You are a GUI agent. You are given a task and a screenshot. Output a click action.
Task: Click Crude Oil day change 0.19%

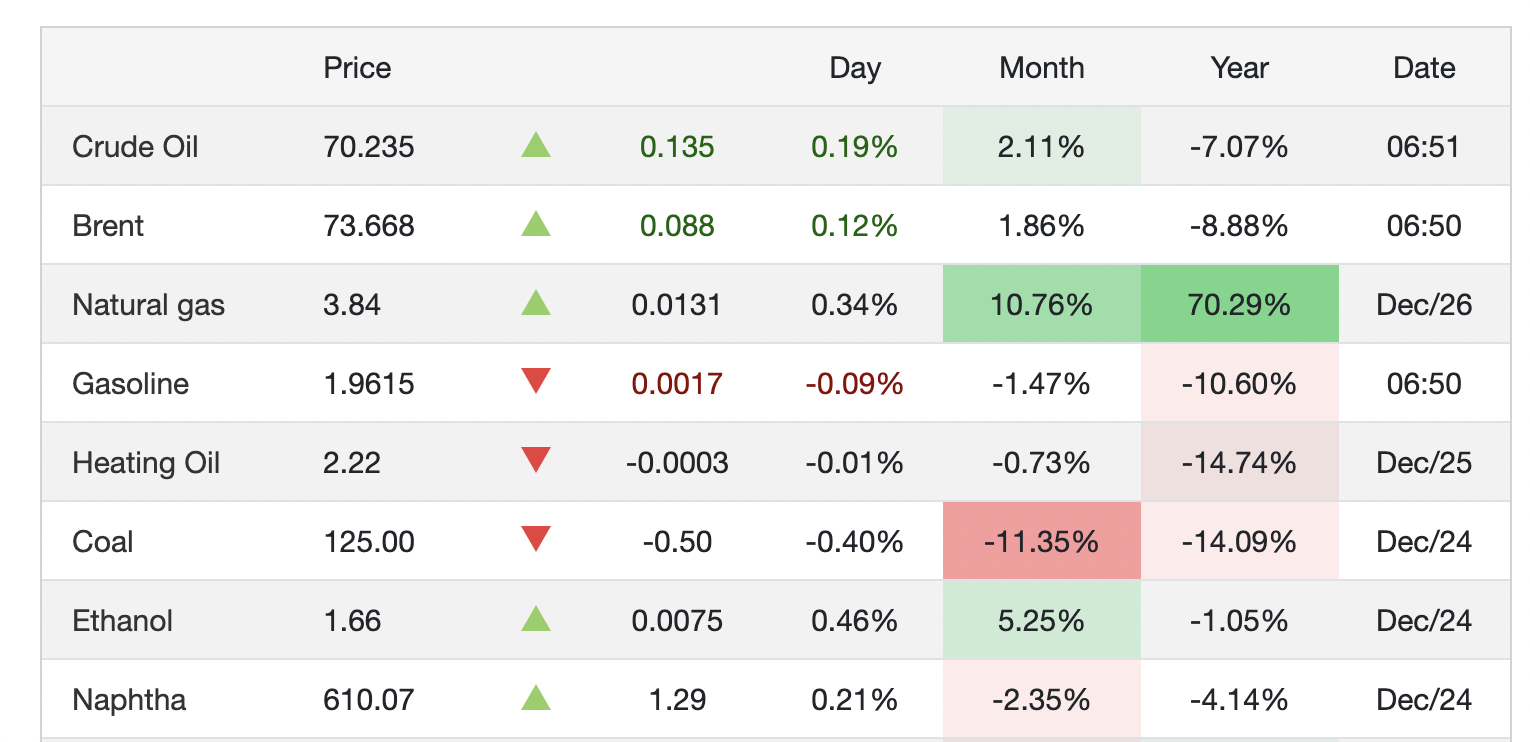coord(854,147)
